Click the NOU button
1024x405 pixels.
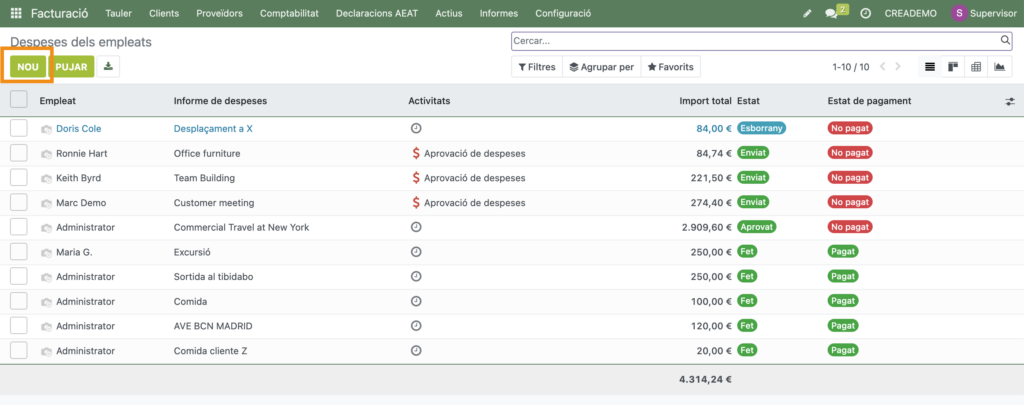[x=28, y=66]
